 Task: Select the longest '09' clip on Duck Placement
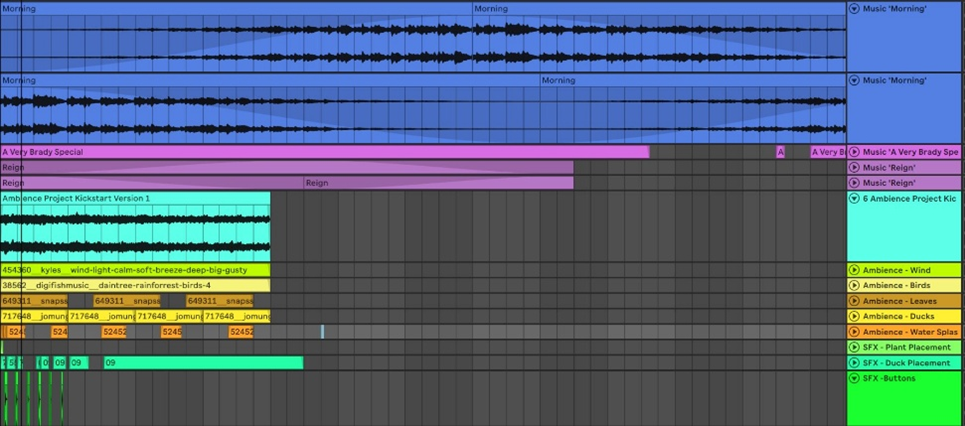point(203,363)
